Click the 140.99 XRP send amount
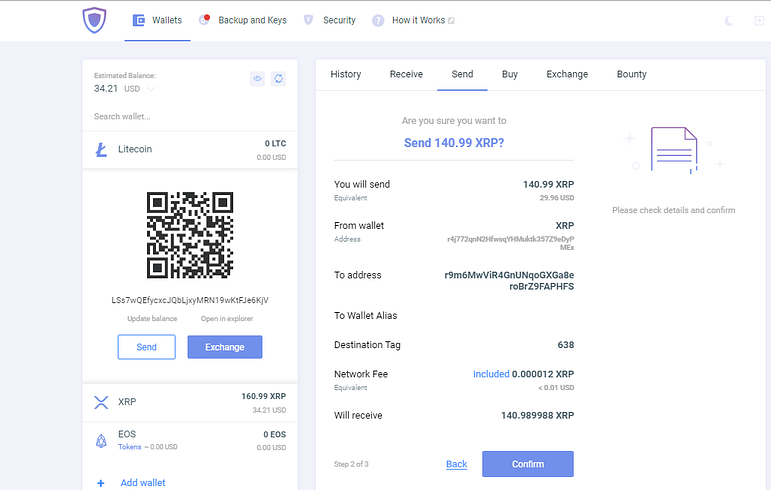 point(548,184)
